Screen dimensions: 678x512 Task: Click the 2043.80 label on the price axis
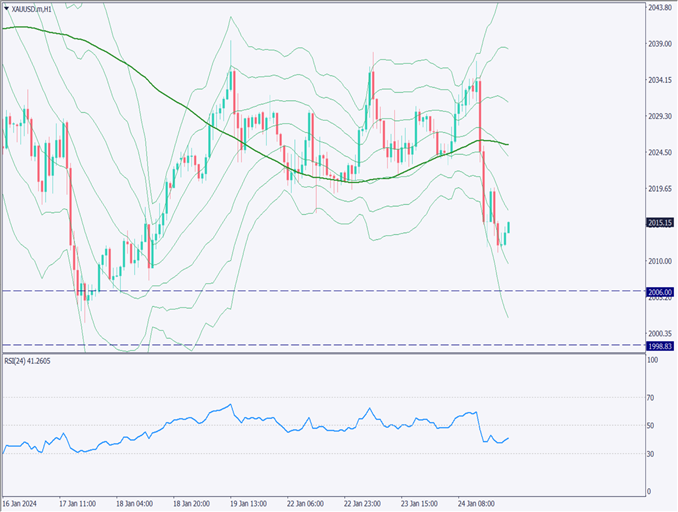[658, 8]
